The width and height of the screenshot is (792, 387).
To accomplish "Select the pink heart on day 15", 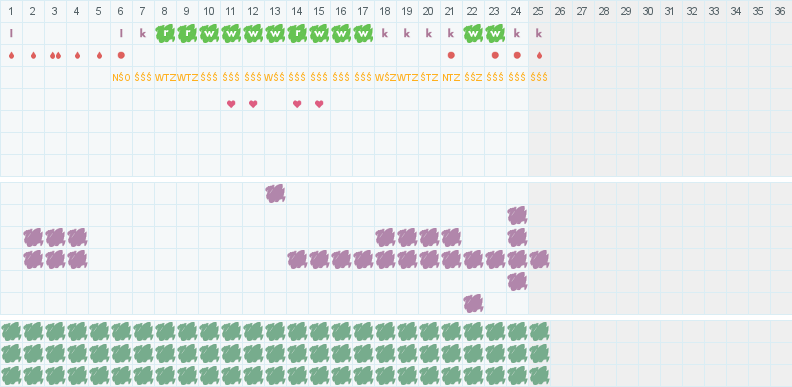I will coord(319,104).
